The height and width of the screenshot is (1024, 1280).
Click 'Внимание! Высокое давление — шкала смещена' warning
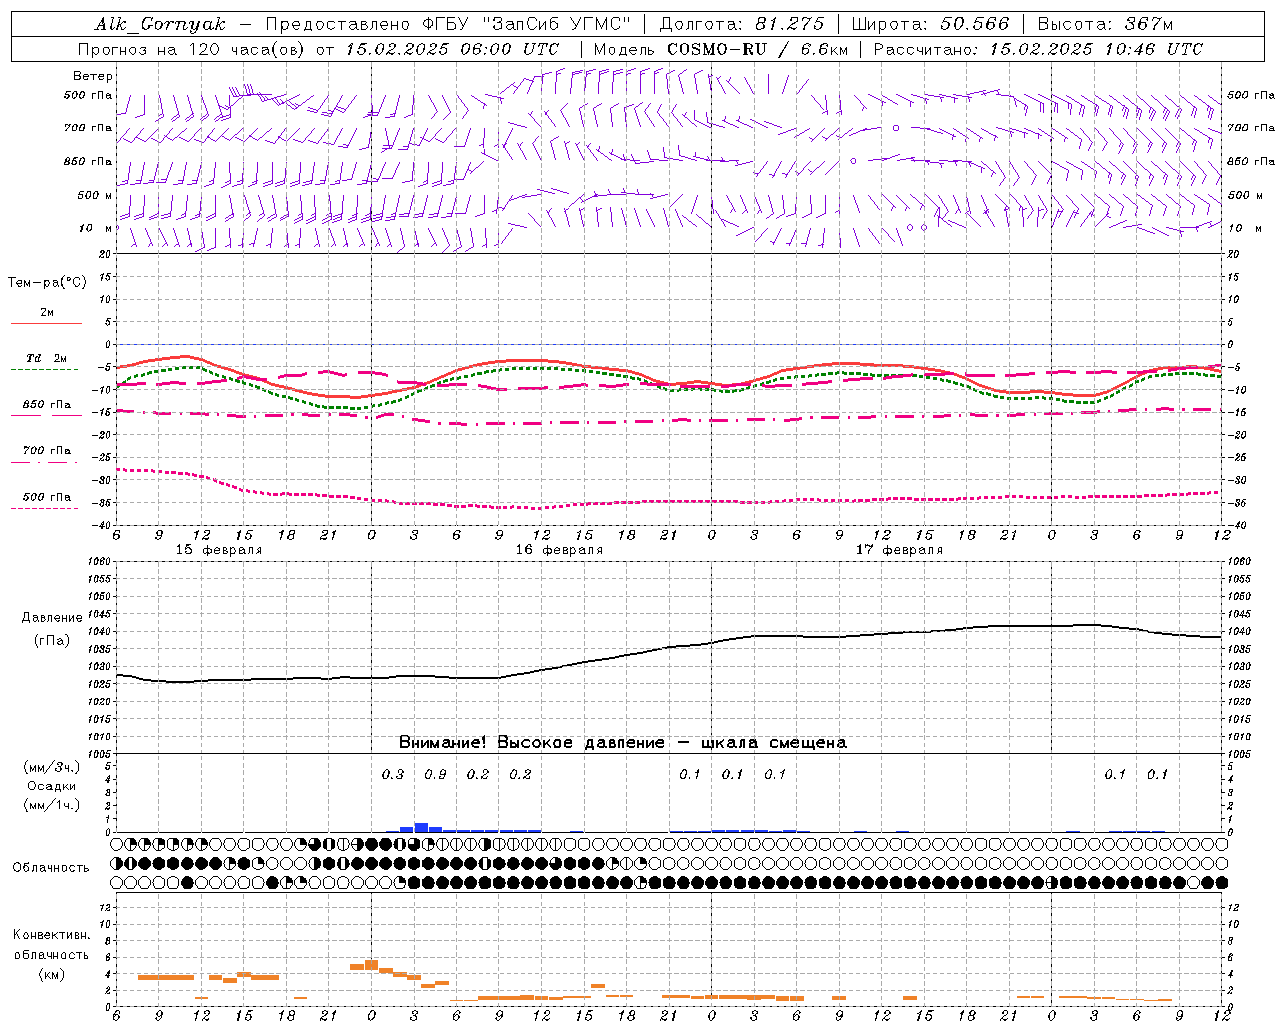(623, 743)
